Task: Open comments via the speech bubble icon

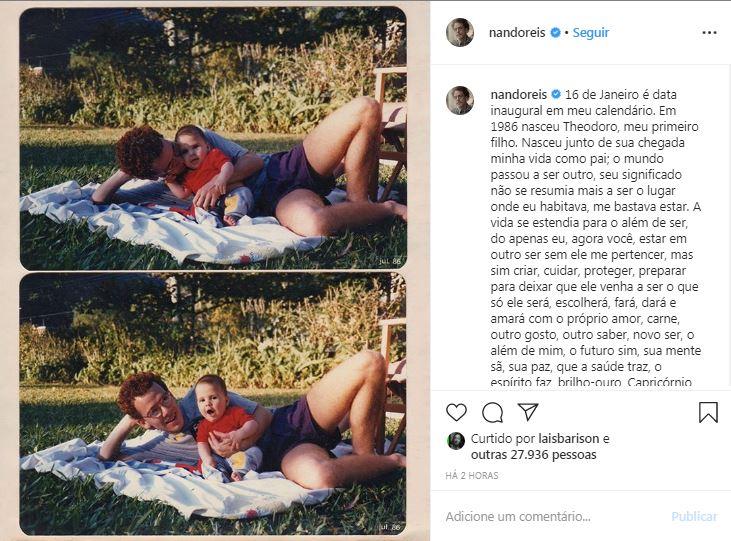Action: [492, 412]
